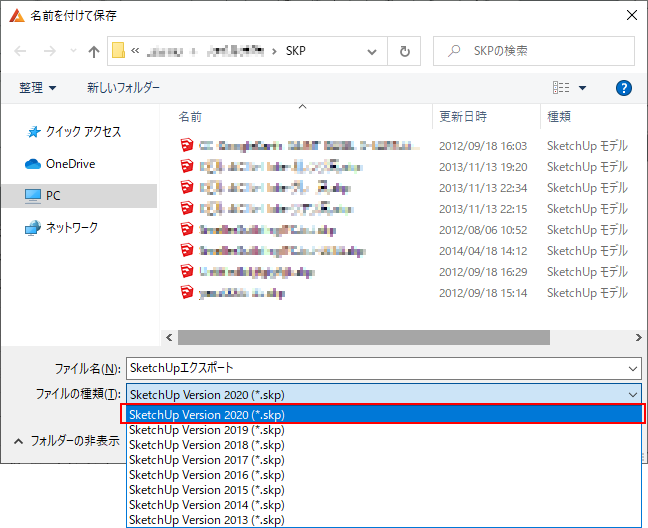Click the forward navigation arrow
Viewport: 648px width, 528px height.
click(50, 51)
